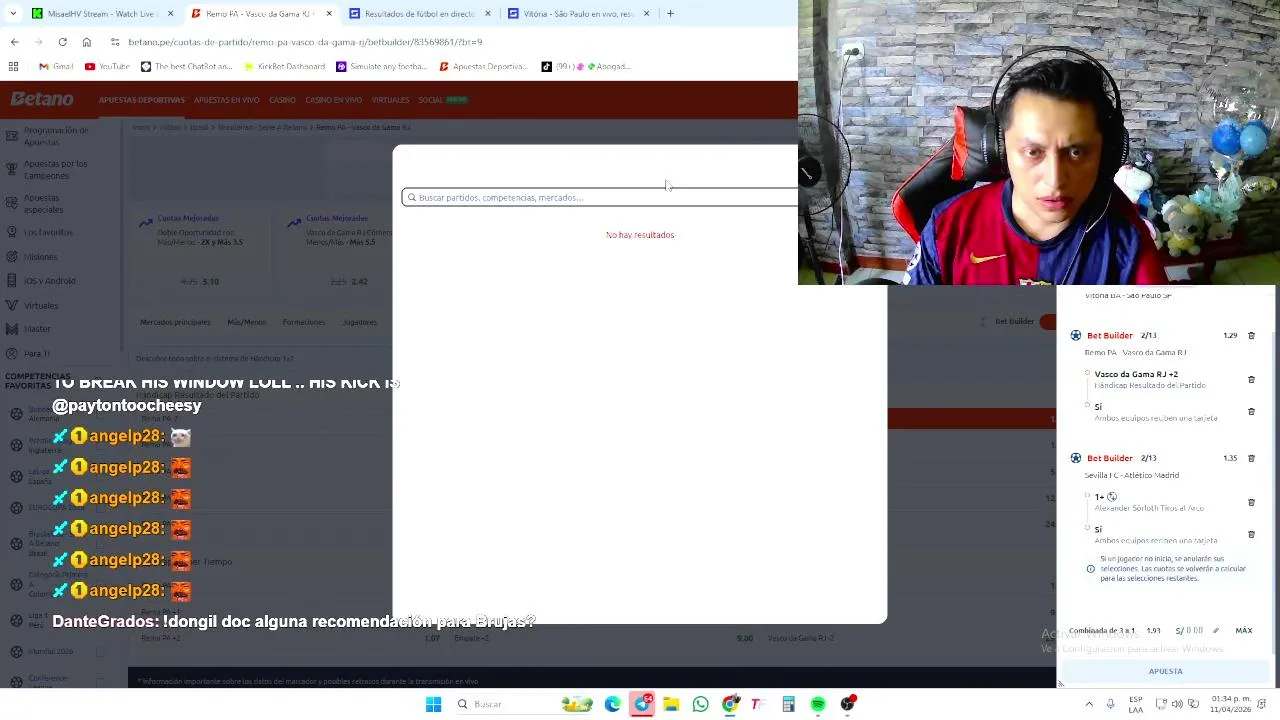Viewport: 1280px width, 720px height.
Task: Click Mercados principales tab behind overlay
Action: 175,322
